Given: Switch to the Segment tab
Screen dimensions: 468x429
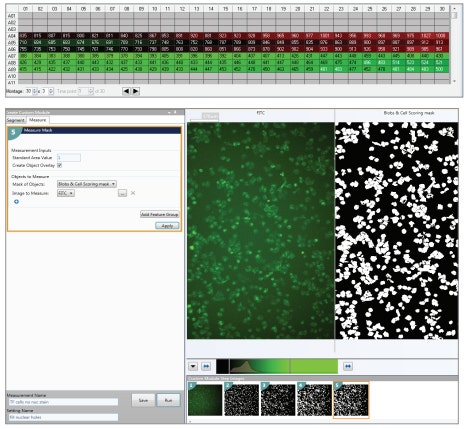Looking at the screenshot, I should 16,120.
